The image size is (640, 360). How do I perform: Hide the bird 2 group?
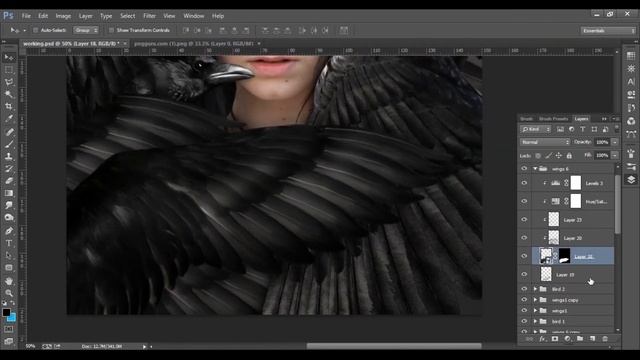[x=524, y=289]
